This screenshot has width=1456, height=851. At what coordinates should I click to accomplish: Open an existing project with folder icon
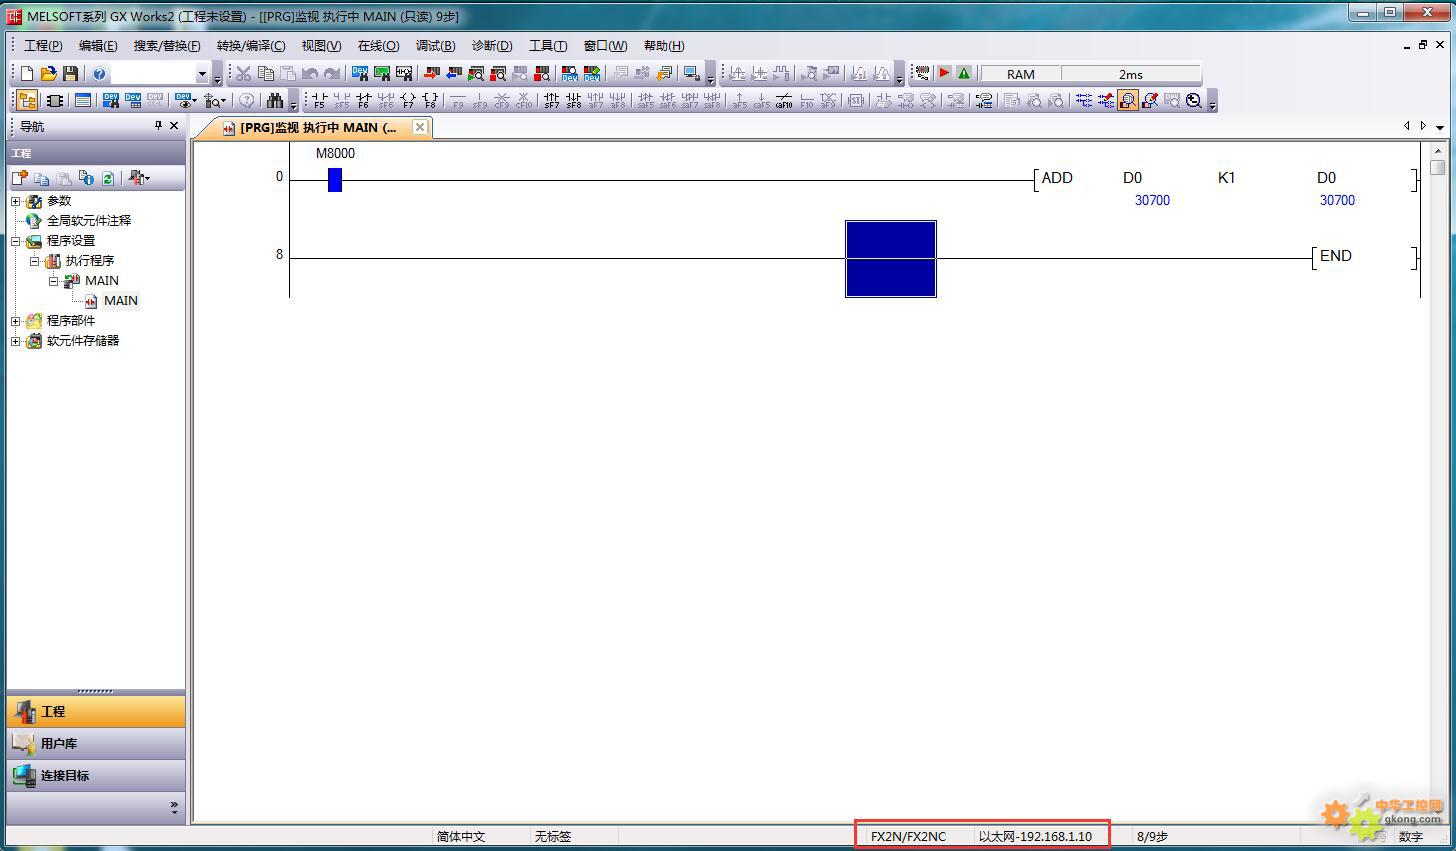[x=48, y=74]
